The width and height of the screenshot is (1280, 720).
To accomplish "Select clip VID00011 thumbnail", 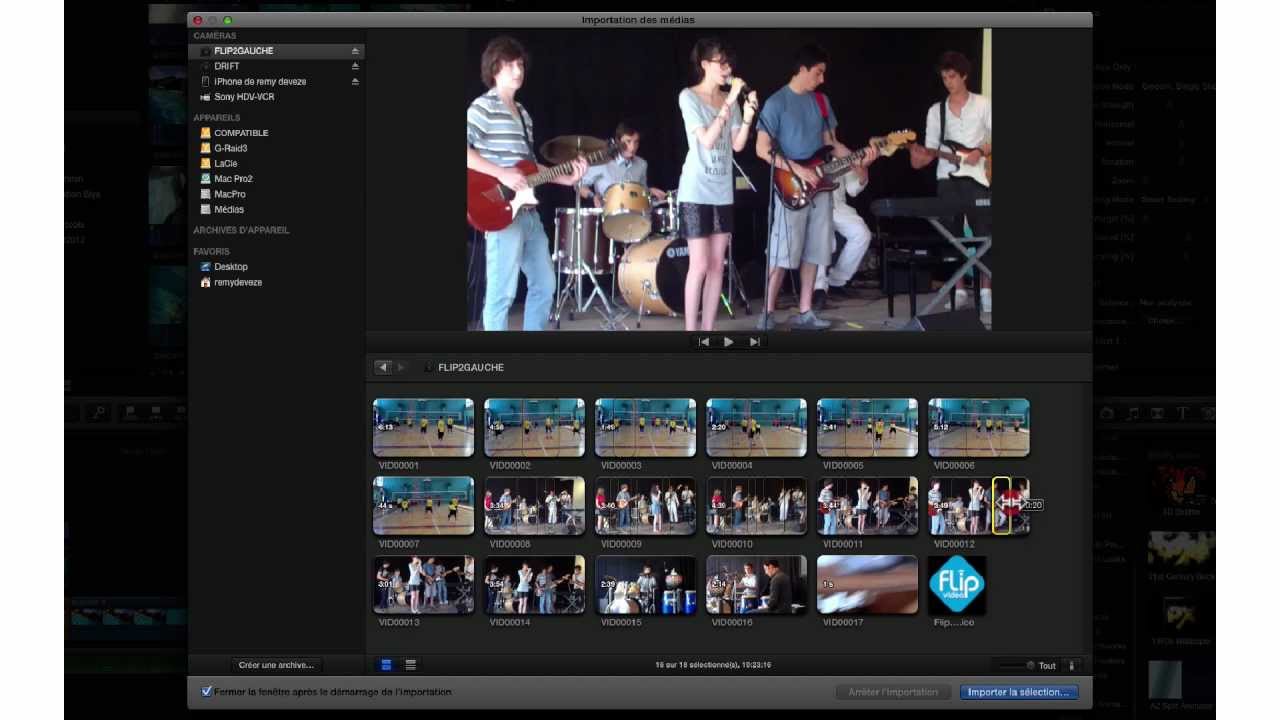I will [x=867, y=505].
